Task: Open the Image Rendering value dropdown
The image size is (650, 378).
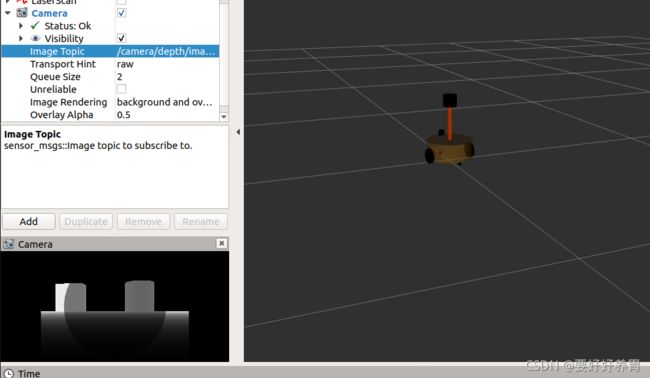Action: (x=167, y=102)
